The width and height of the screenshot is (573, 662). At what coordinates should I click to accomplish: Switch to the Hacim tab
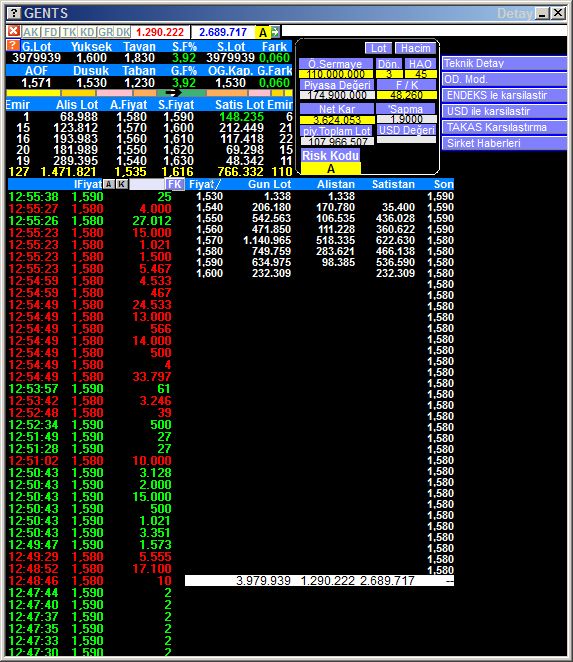pyautogui.click(x=415, y=48)
